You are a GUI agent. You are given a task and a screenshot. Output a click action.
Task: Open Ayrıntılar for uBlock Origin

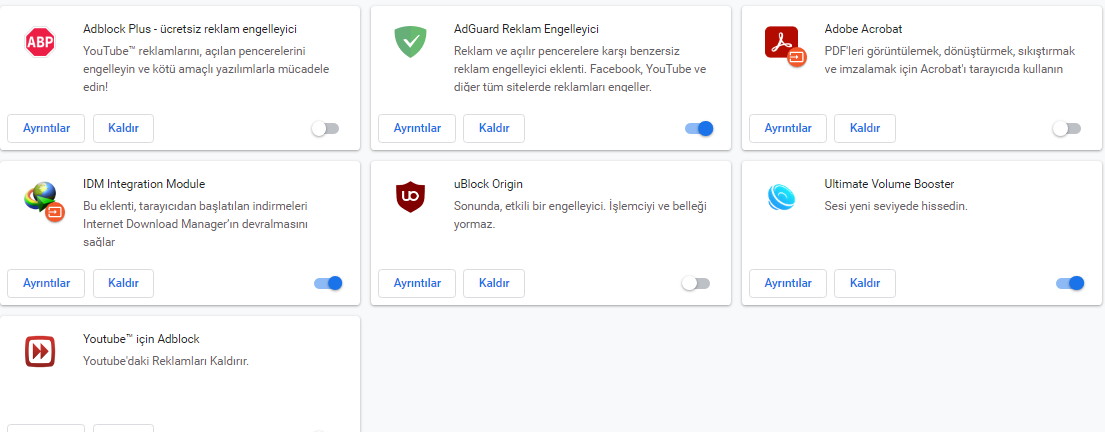coord(417,284)
